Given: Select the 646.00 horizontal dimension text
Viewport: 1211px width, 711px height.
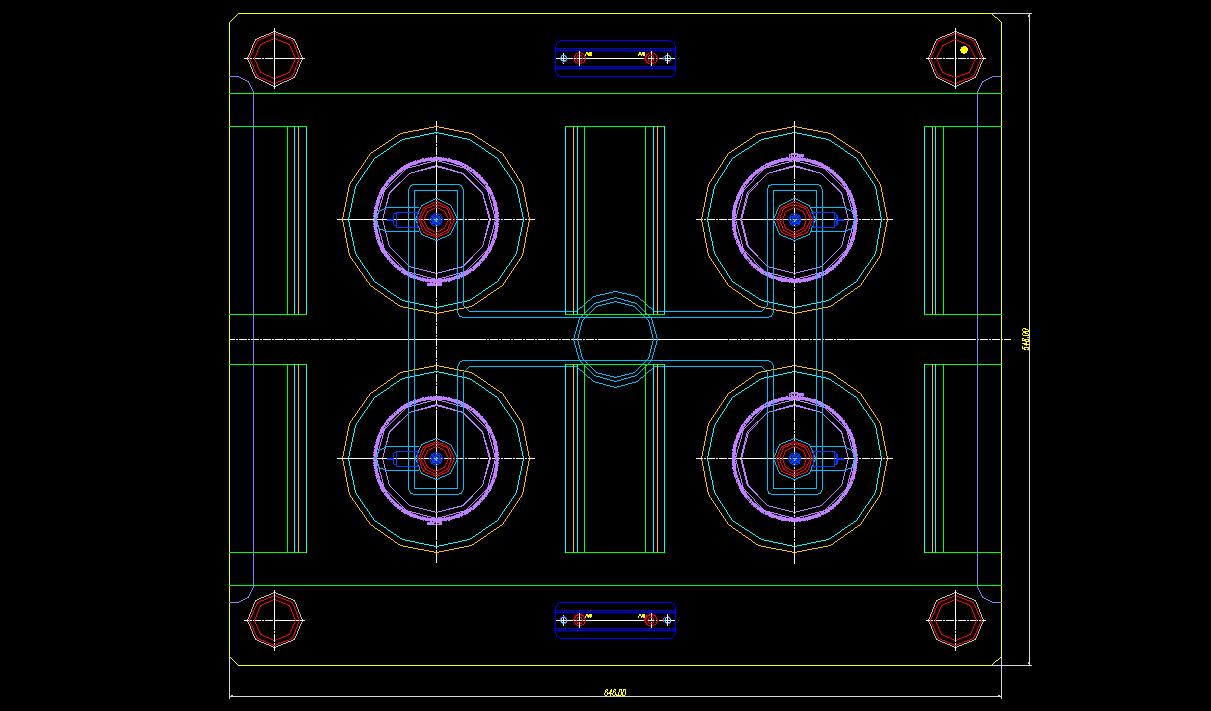Looking at the screenshot, I should pyautogui.click(x=615, y=692).
